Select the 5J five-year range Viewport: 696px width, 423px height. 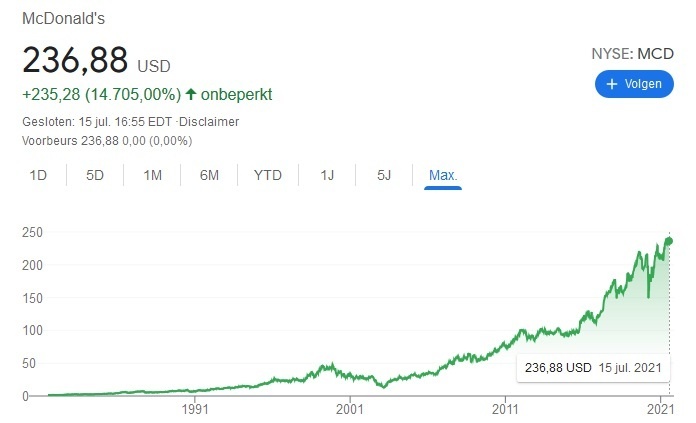pyautogui.click(x=384, y=175)
